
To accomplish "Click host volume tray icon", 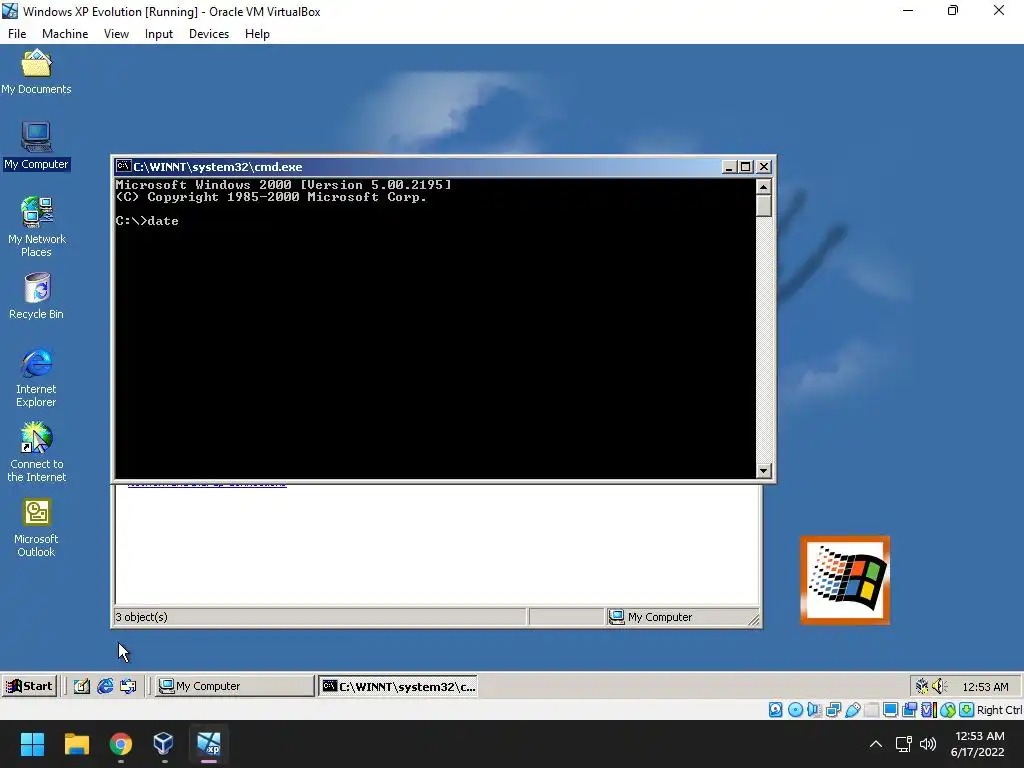I will coord(927,744).
